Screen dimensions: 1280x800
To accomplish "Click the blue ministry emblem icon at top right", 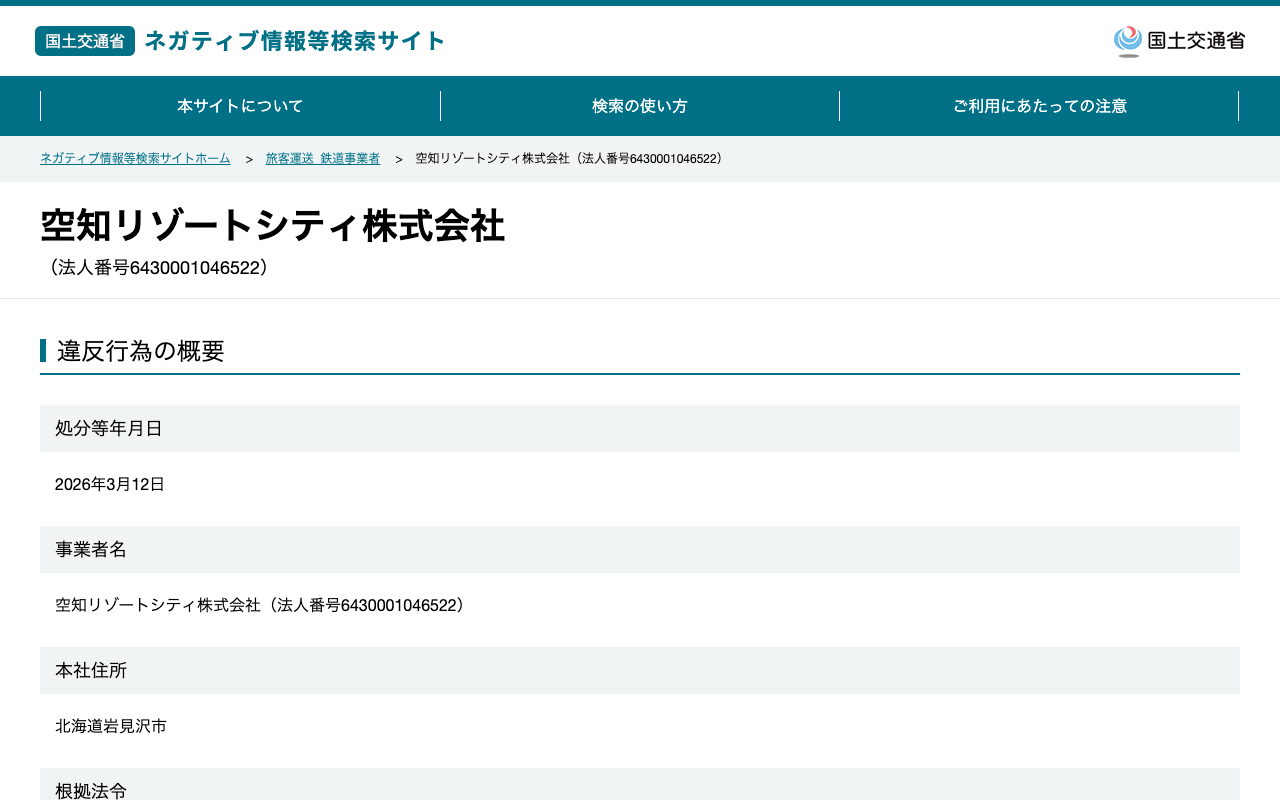I will [x=1128, y=41].
